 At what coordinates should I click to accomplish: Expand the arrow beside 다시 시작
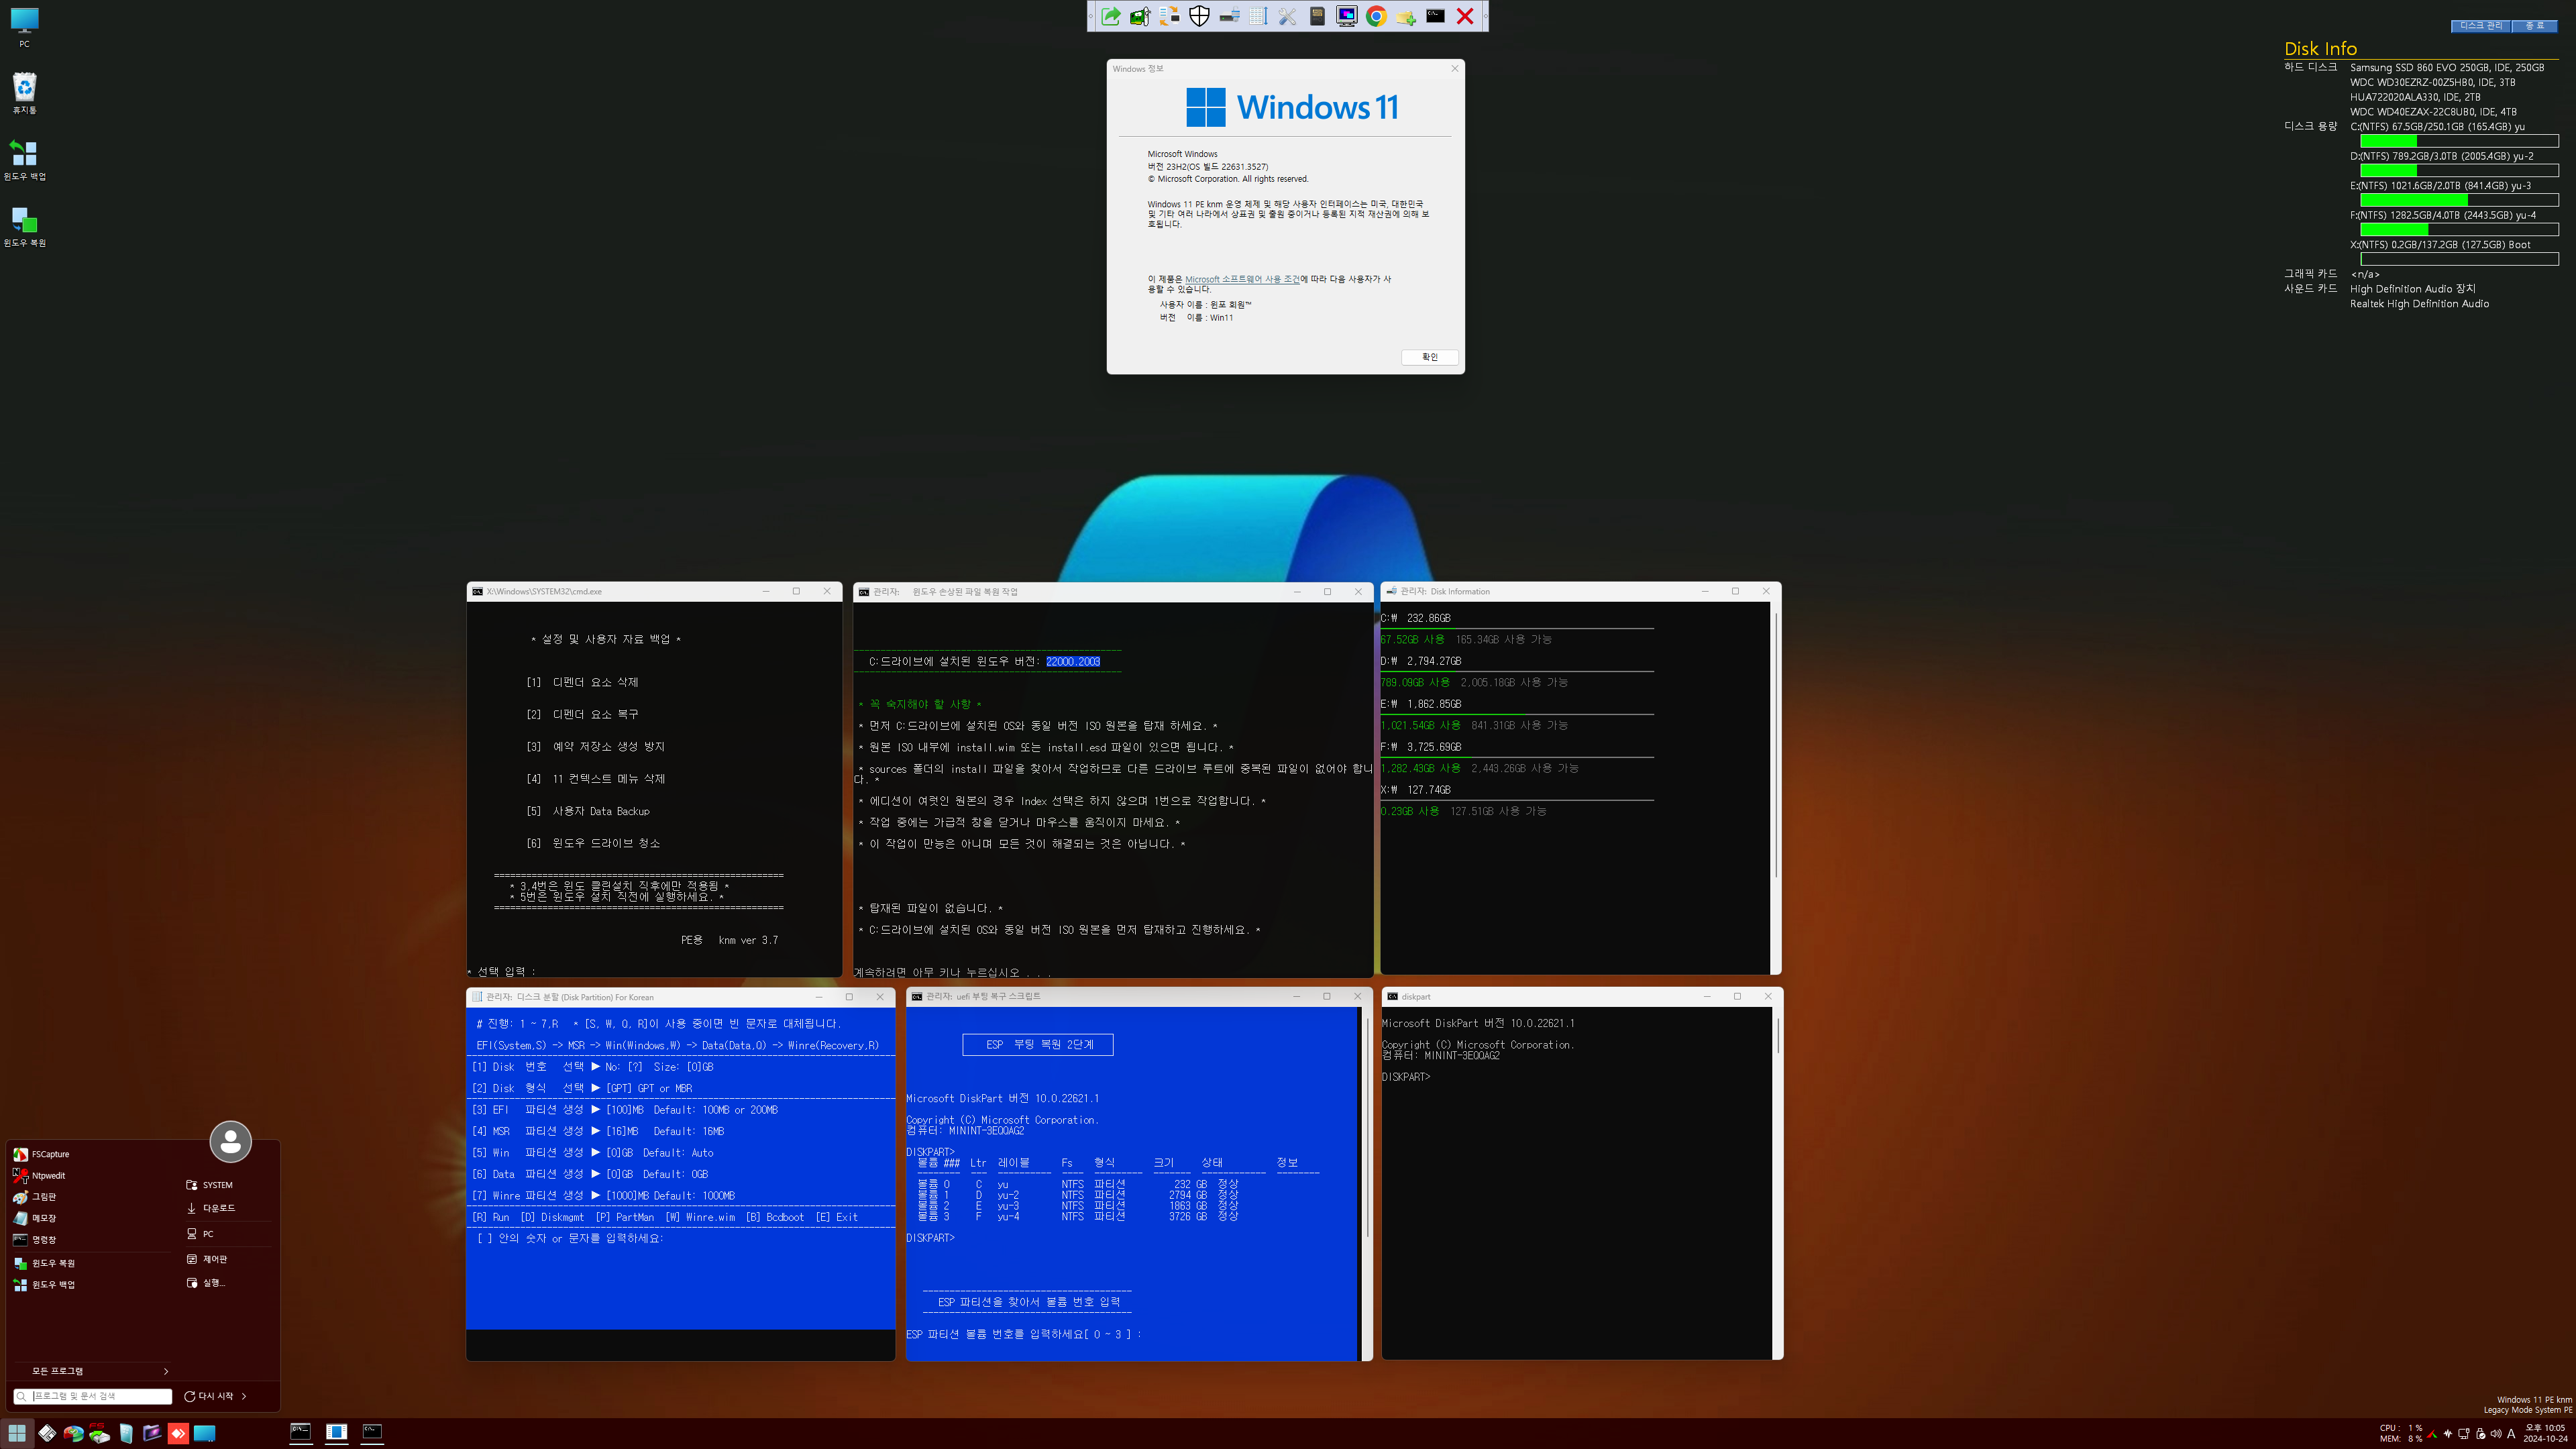pos(244,1396)
